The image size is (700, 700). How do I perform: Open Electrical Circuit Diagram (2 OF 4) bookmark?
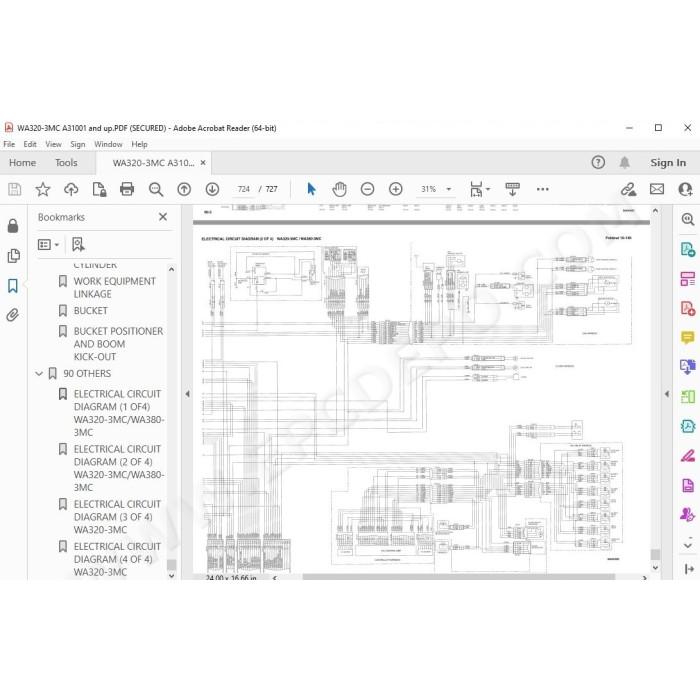click(x=118, y=468)
